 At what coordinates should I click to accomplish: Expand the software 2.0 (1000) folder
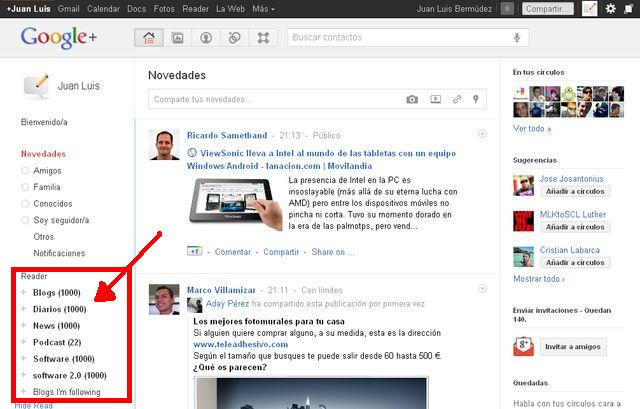pyautogui.click(x=24, y=375)
